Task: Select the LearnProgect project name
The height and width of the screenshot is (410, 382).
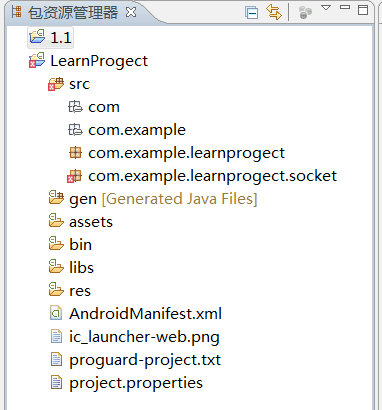Action: coord(99,61)
